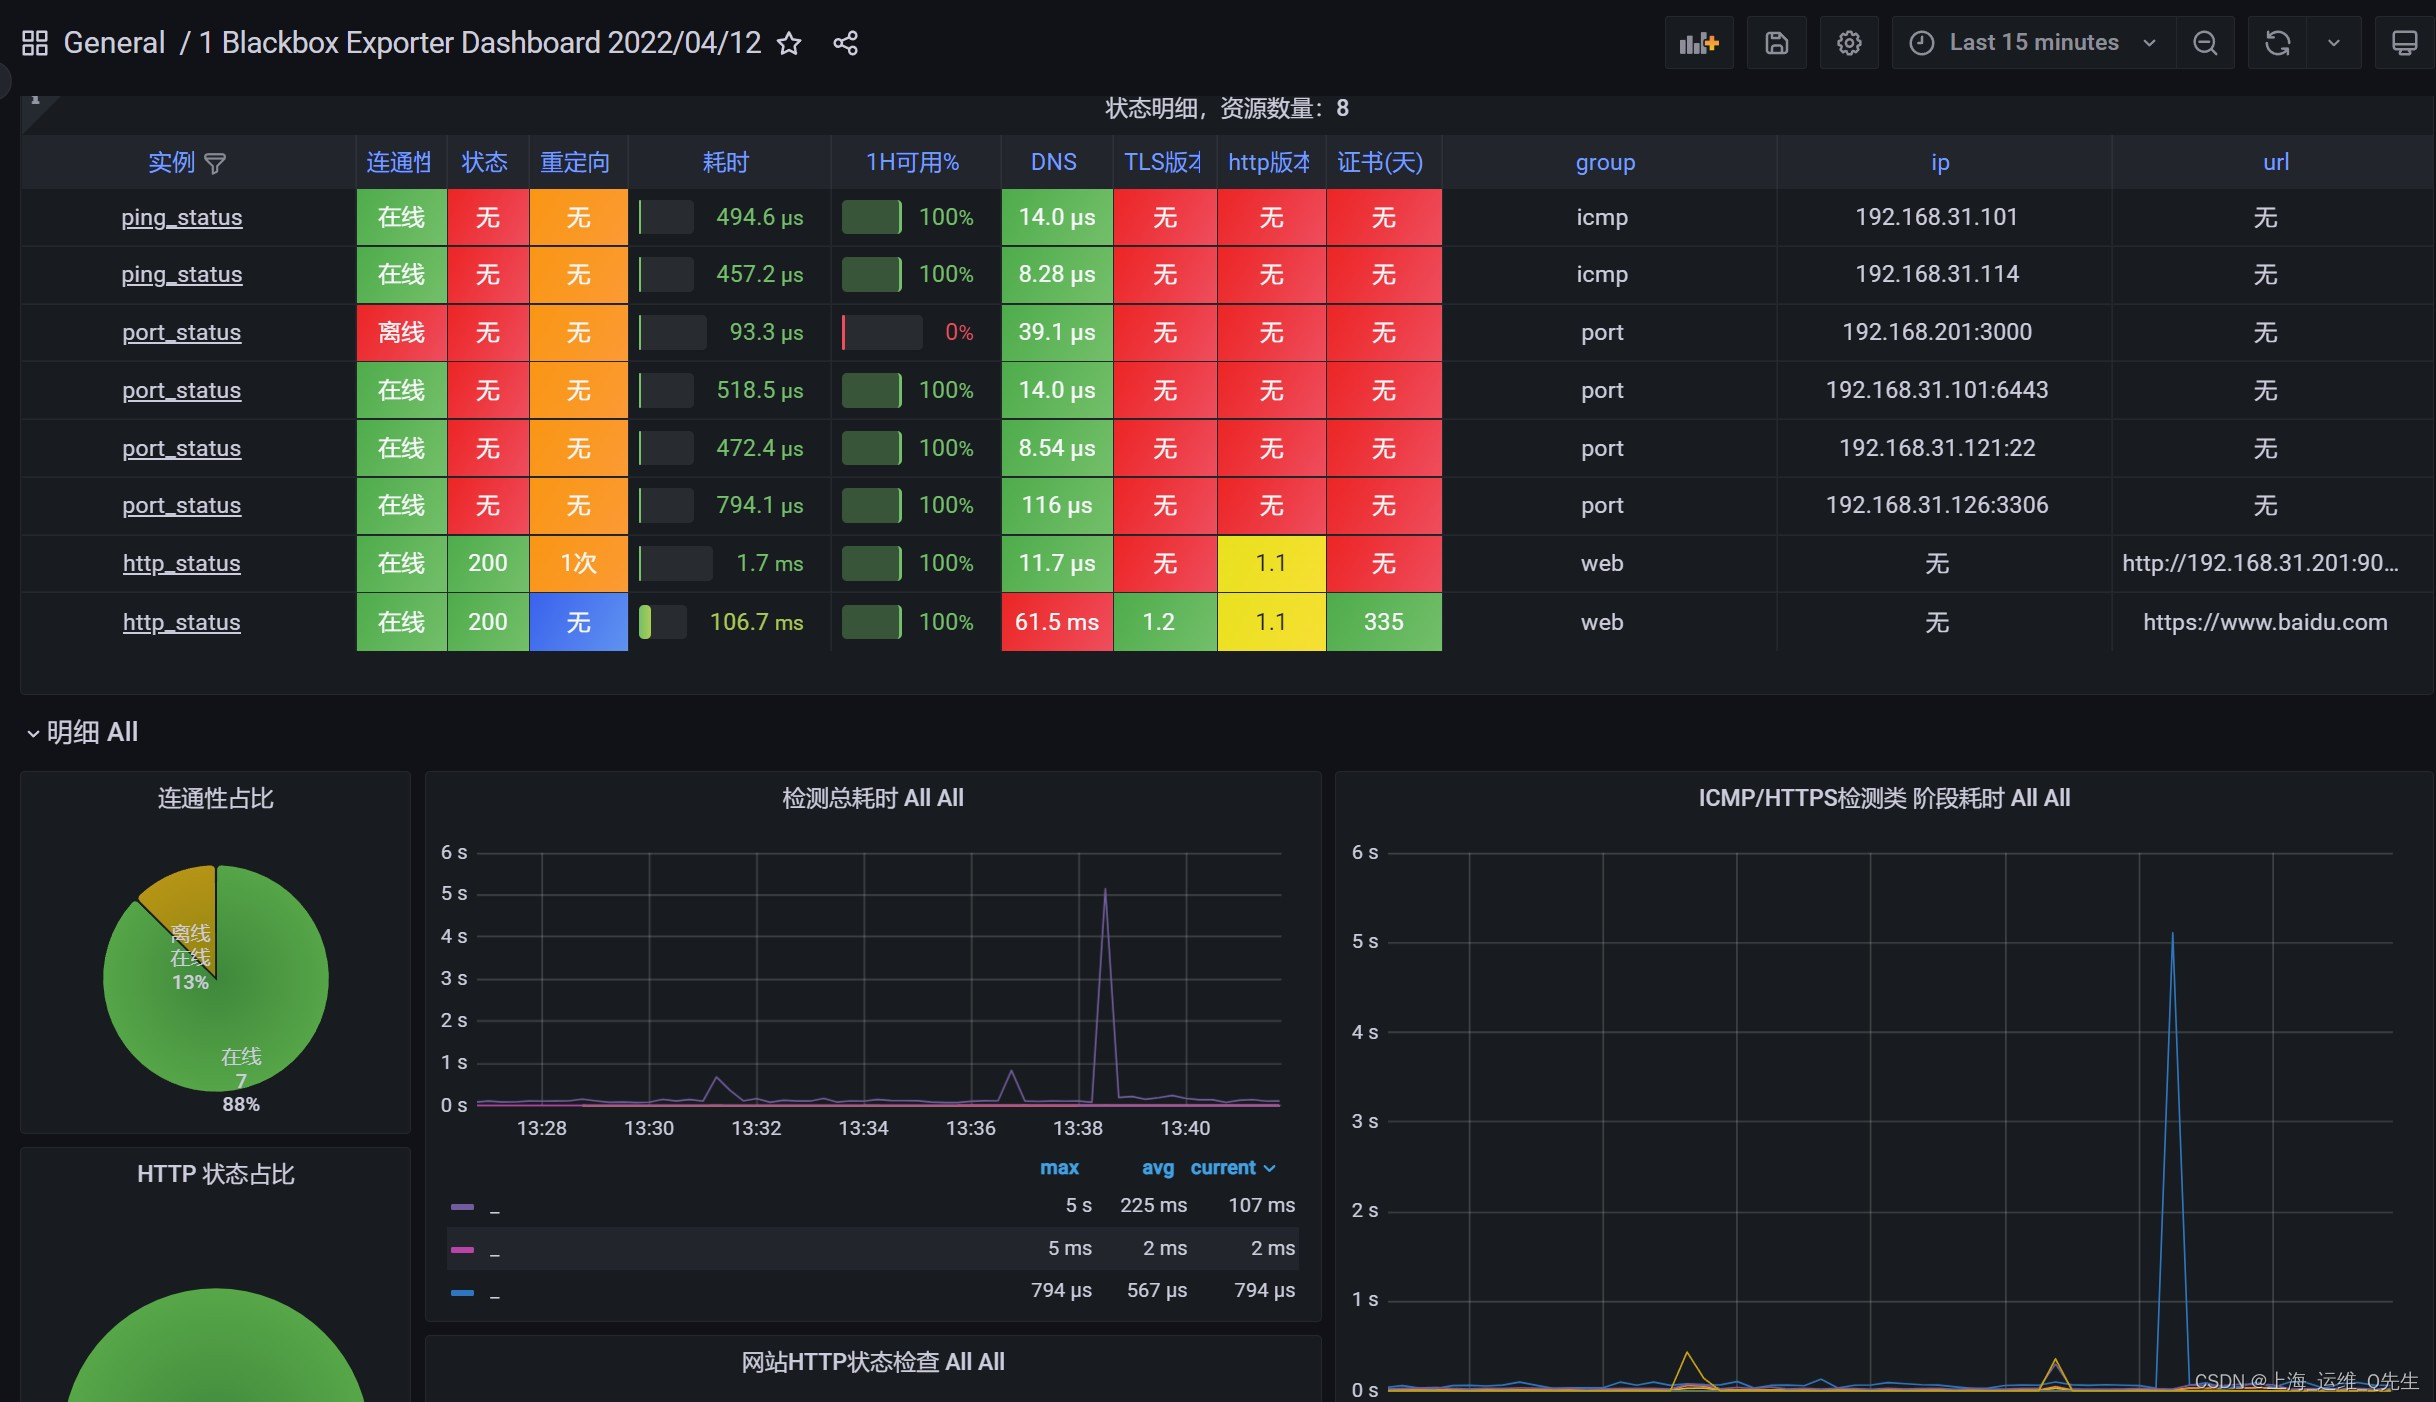This screenshot has height=1402, width=2436.
Task: Open the dashboard title breadcrumb
Action: point(480,43)
